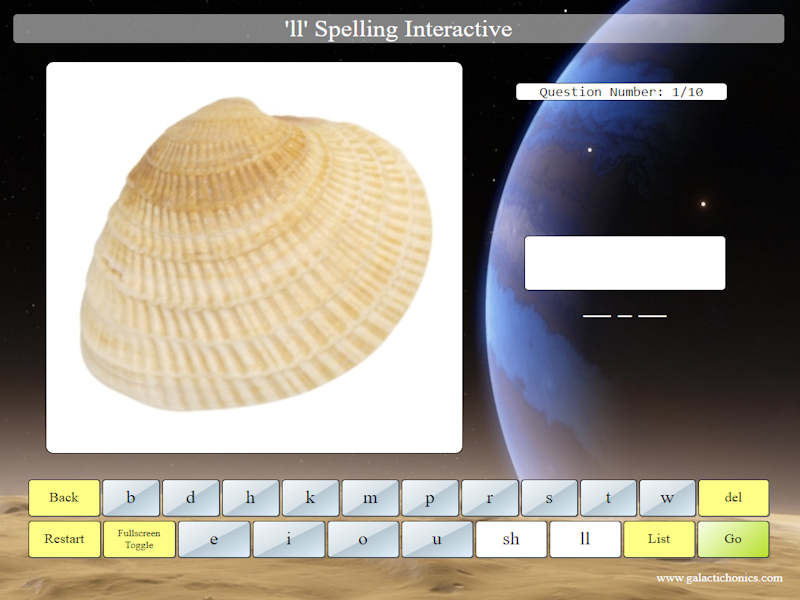The height and width of the screenshot is (600, 800).
Task: Click the letter b key
Action: (x=131, y=497)
